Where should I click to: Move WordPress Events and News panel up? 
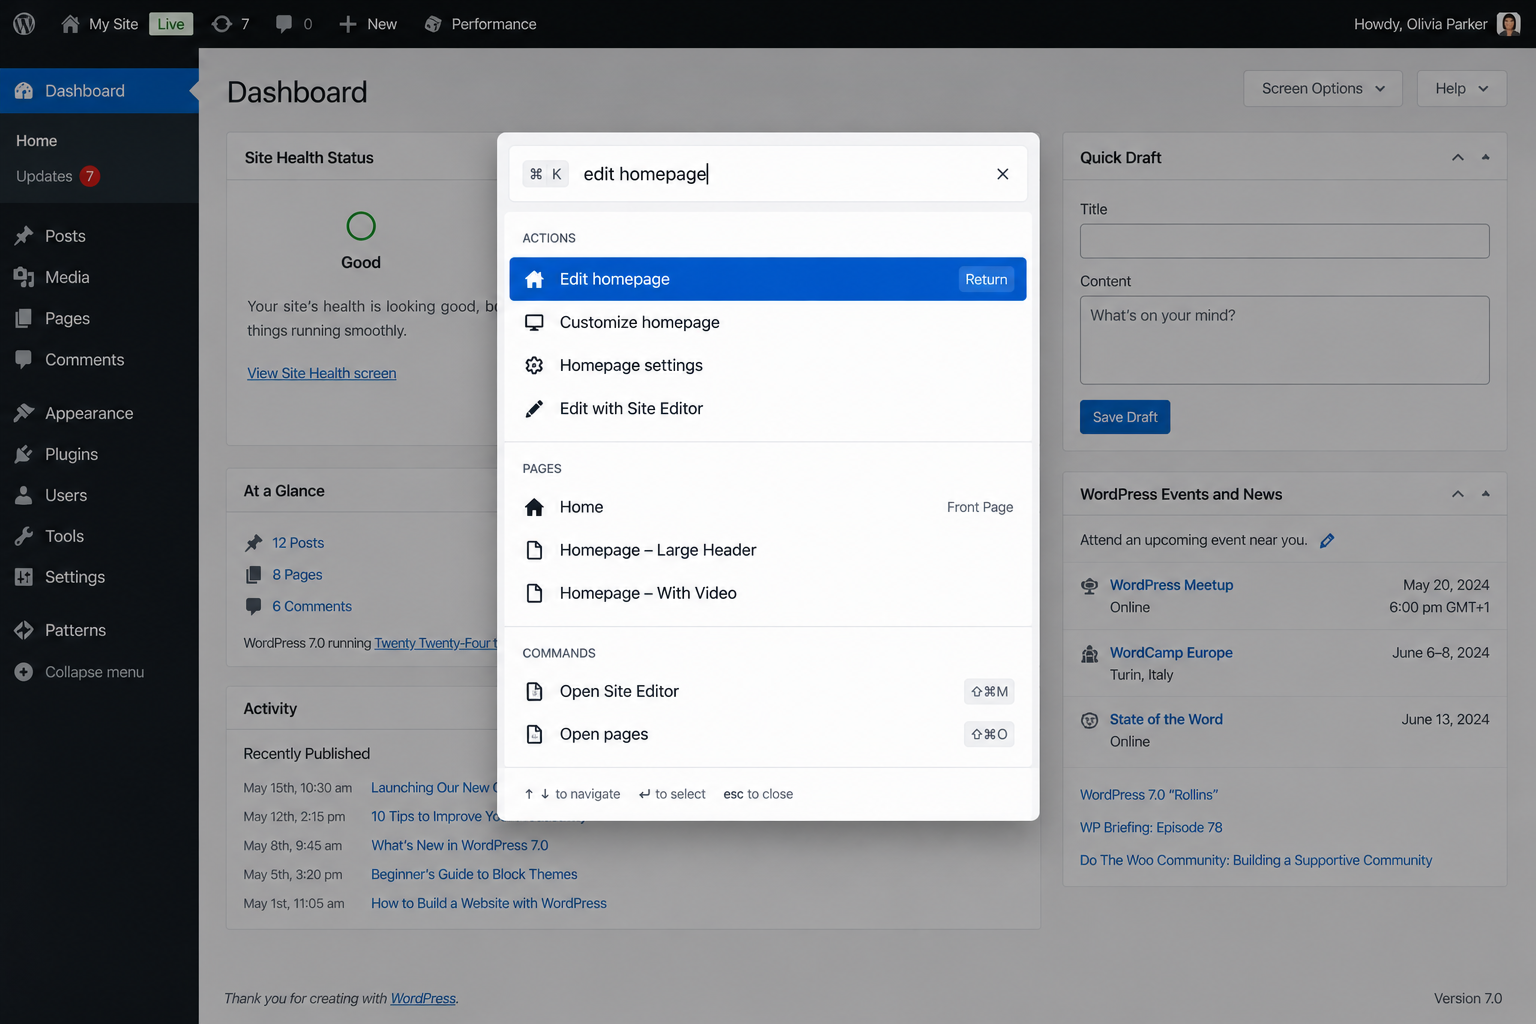point(1458,494)
